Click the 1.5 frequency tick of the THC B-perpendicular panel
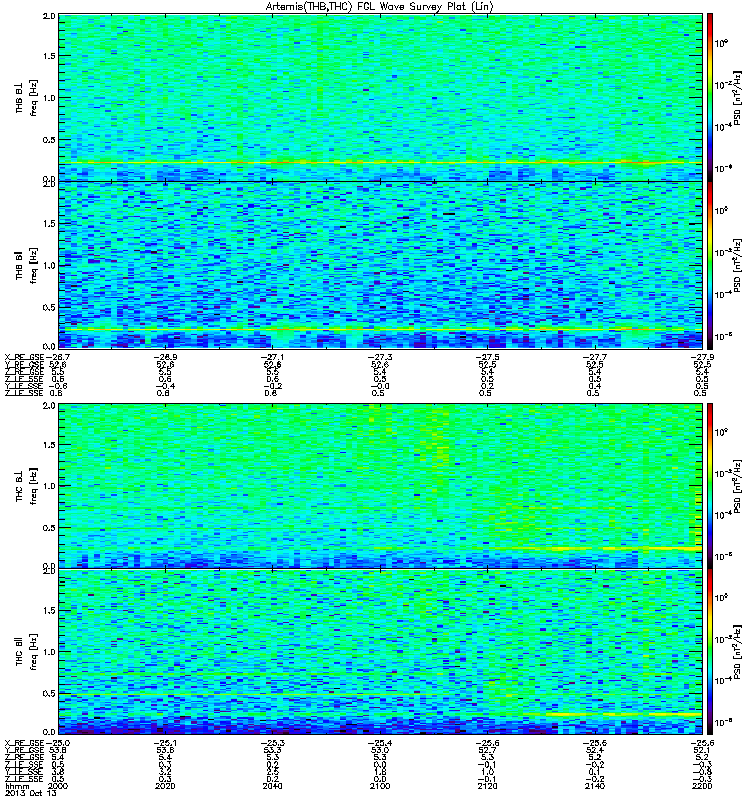The image size is (750, 800). tap(49, 444)
